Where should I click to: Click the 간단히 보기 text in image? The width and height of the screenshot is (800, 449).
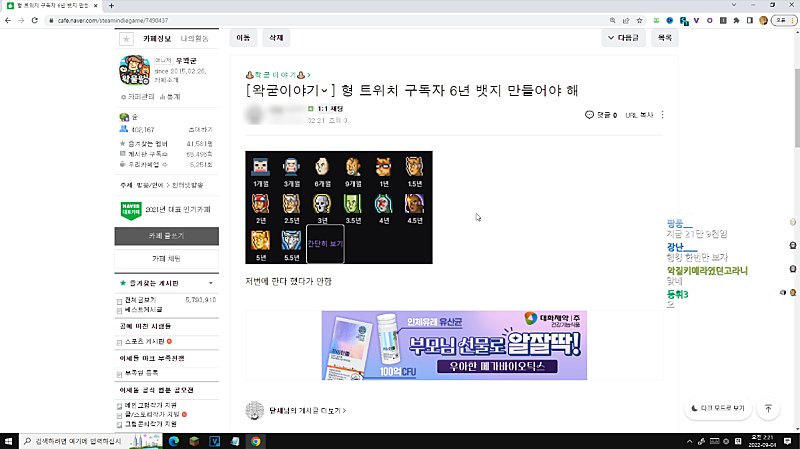tap(325, 244)
